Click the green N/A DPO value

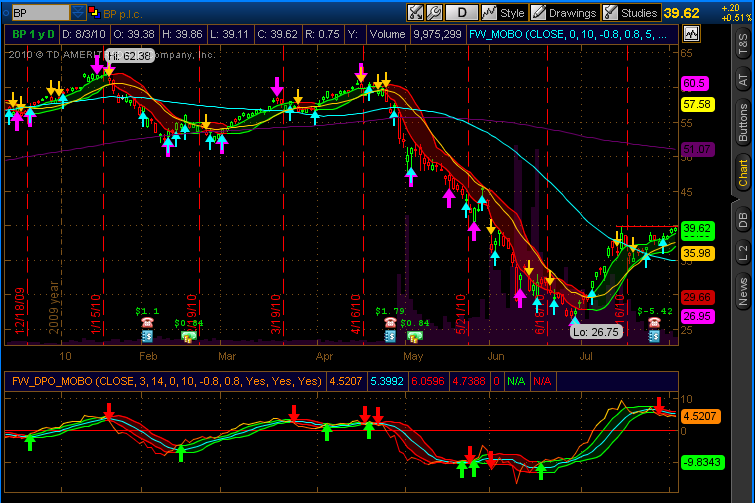pyautogui.click(x=516, y=381)
